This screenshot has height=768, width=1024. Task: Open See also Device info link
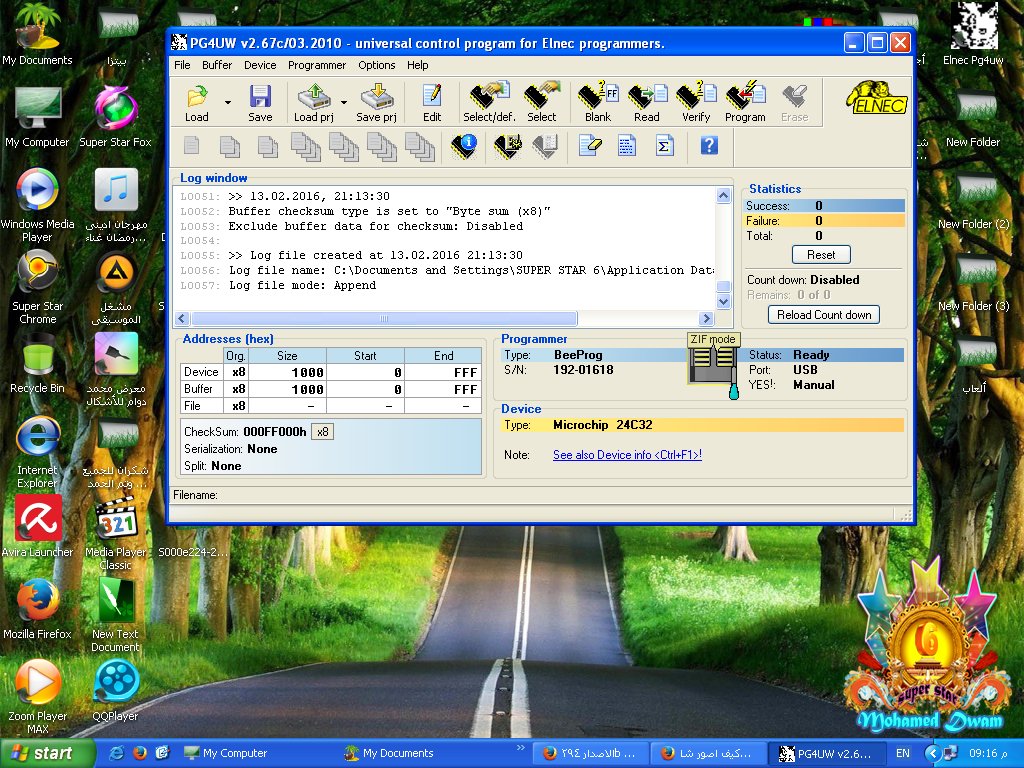point(628,455)
